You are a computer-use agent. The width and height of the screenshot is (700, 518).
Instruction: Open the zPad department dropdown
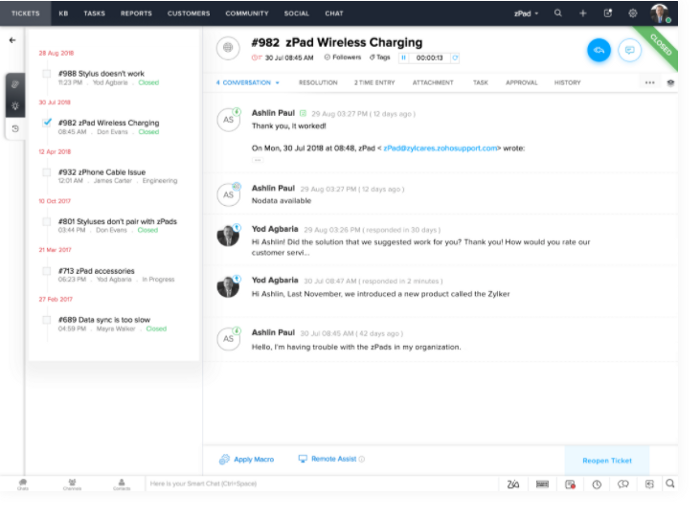[526, 13]
